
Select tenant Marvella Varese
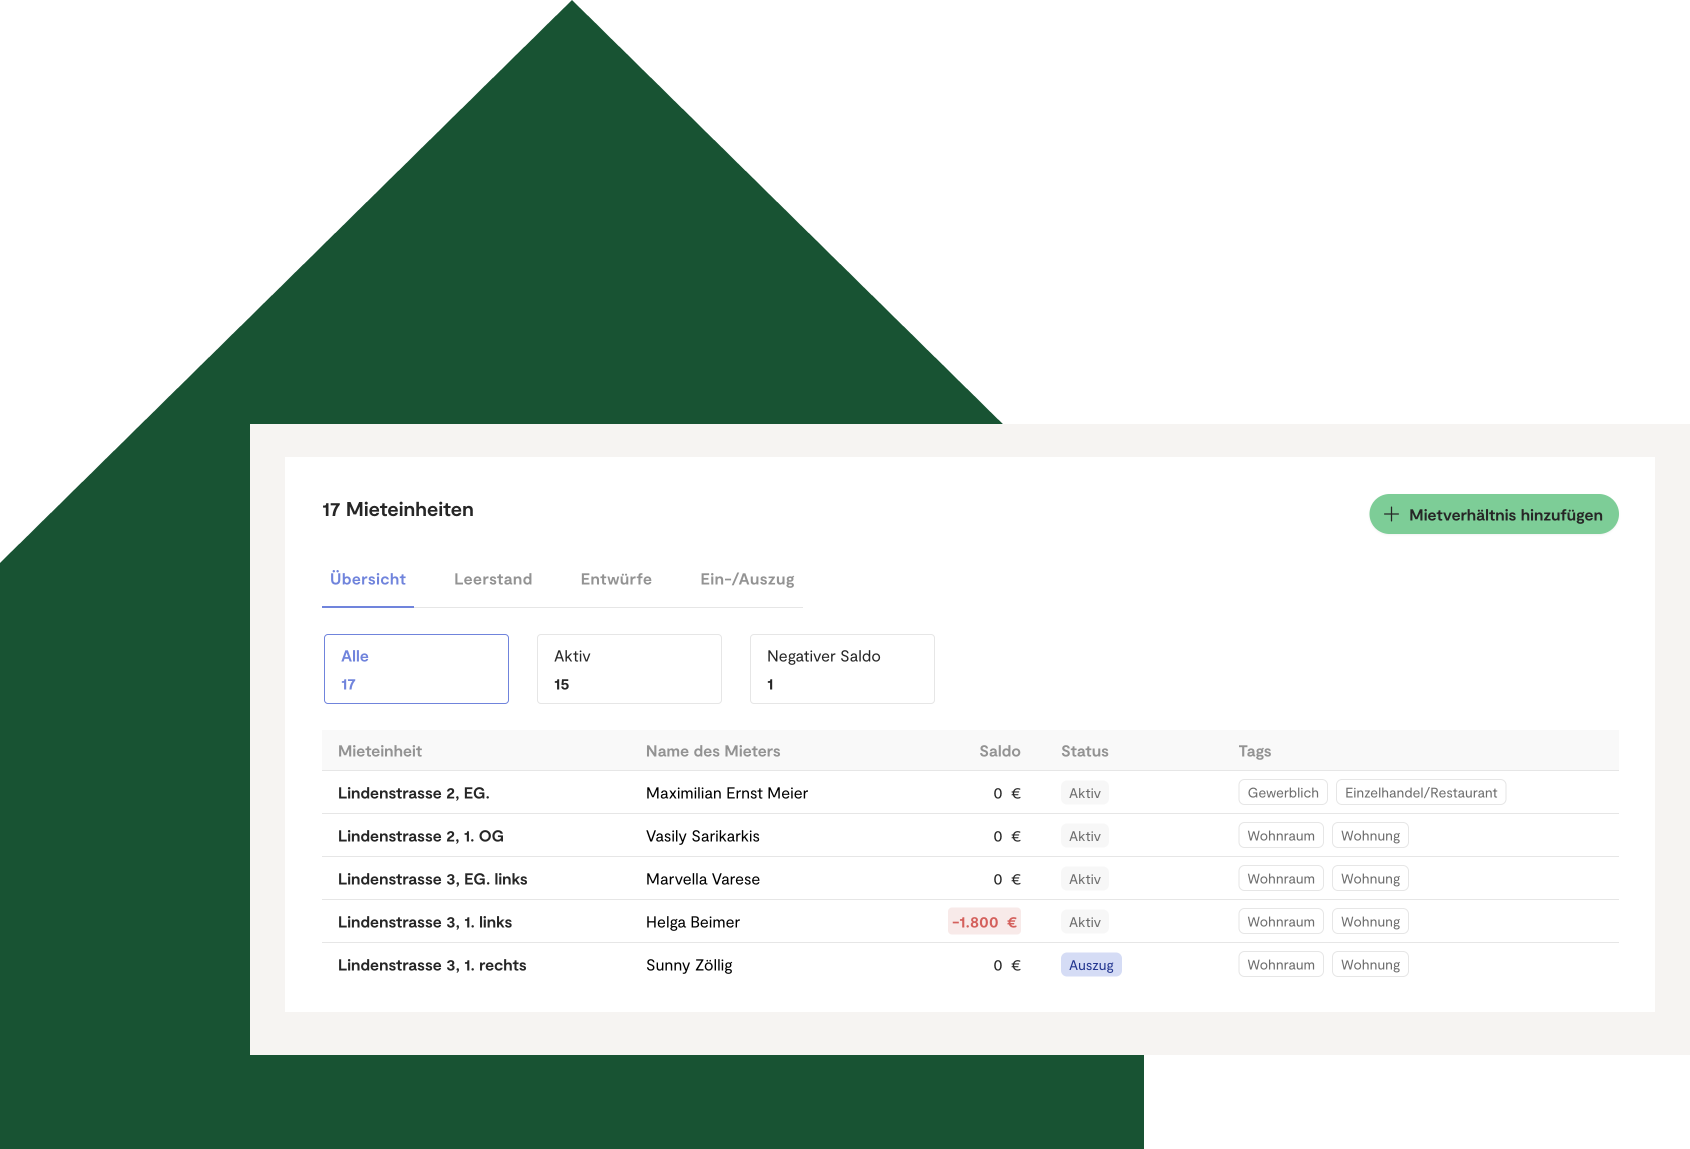[x=703, y=879]
